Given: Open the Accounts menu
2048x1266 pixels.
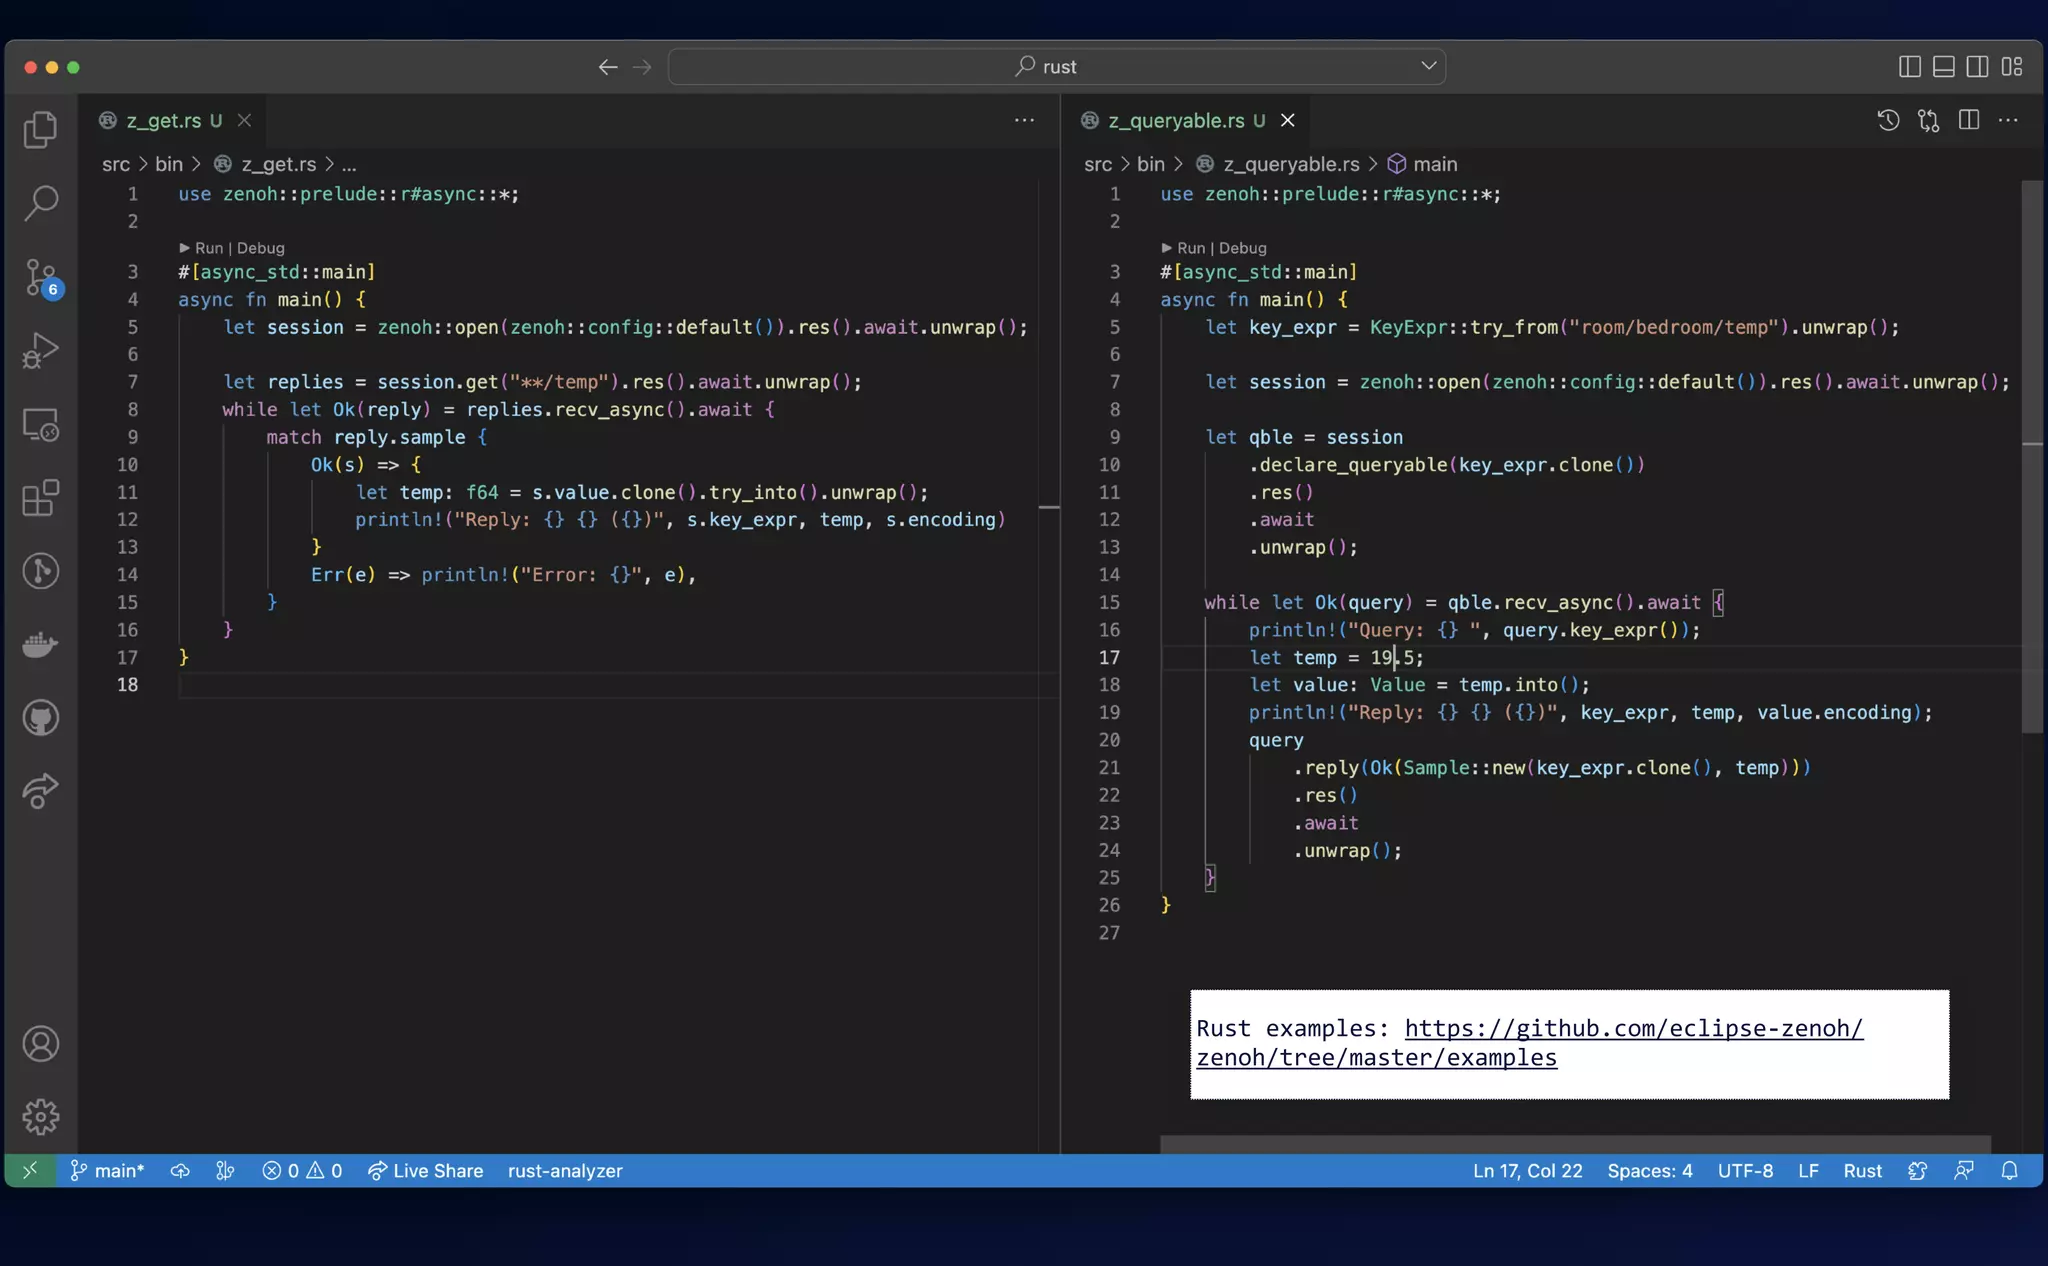Looking at the screenshot, I should (40, 1044).
